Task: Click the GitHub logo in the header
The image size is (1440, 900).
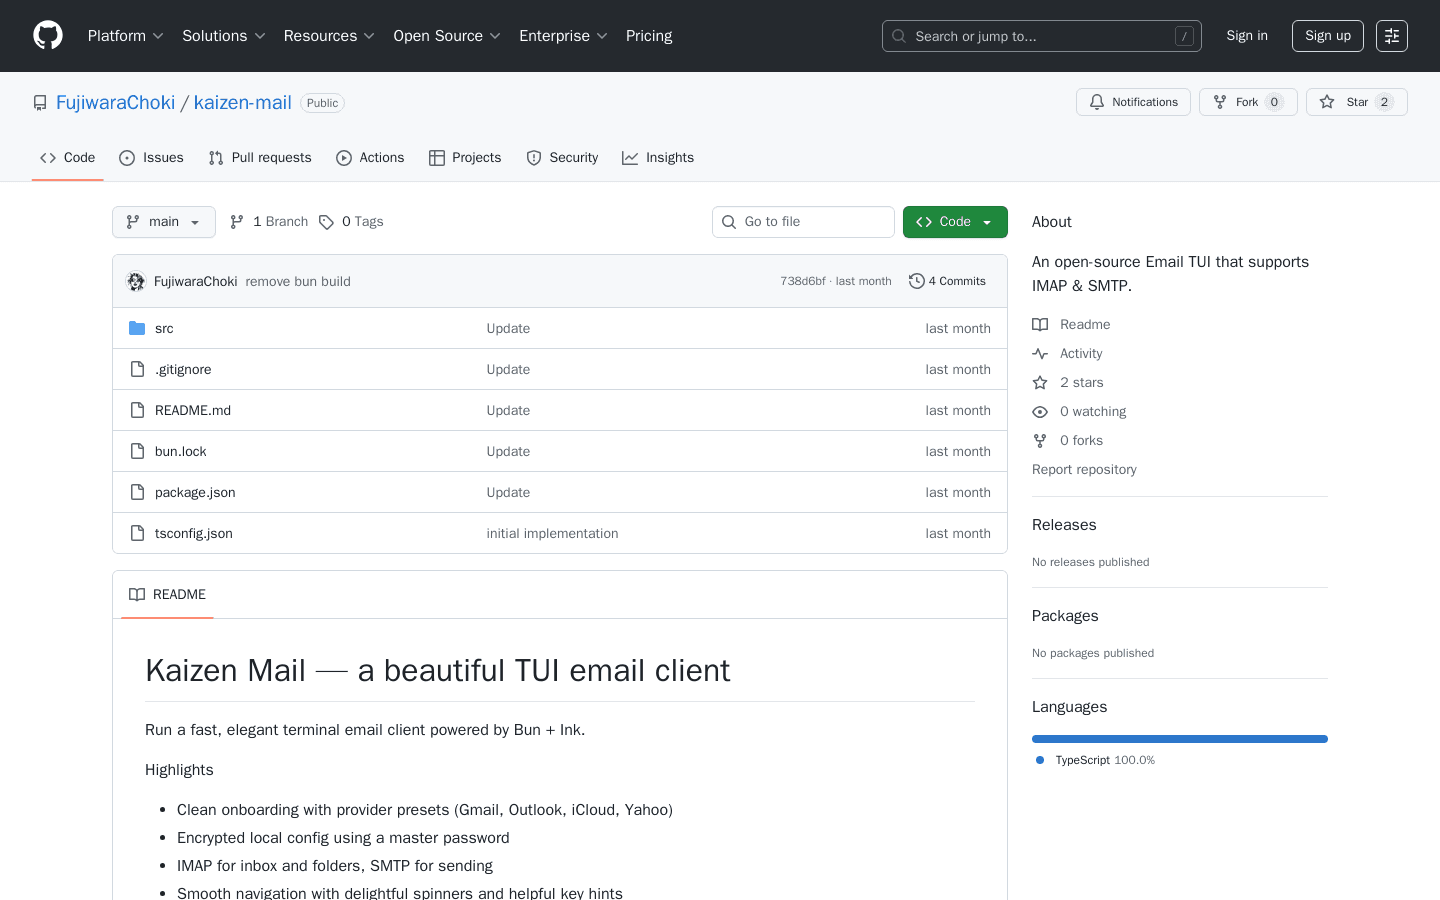Action: coord(47,35)
